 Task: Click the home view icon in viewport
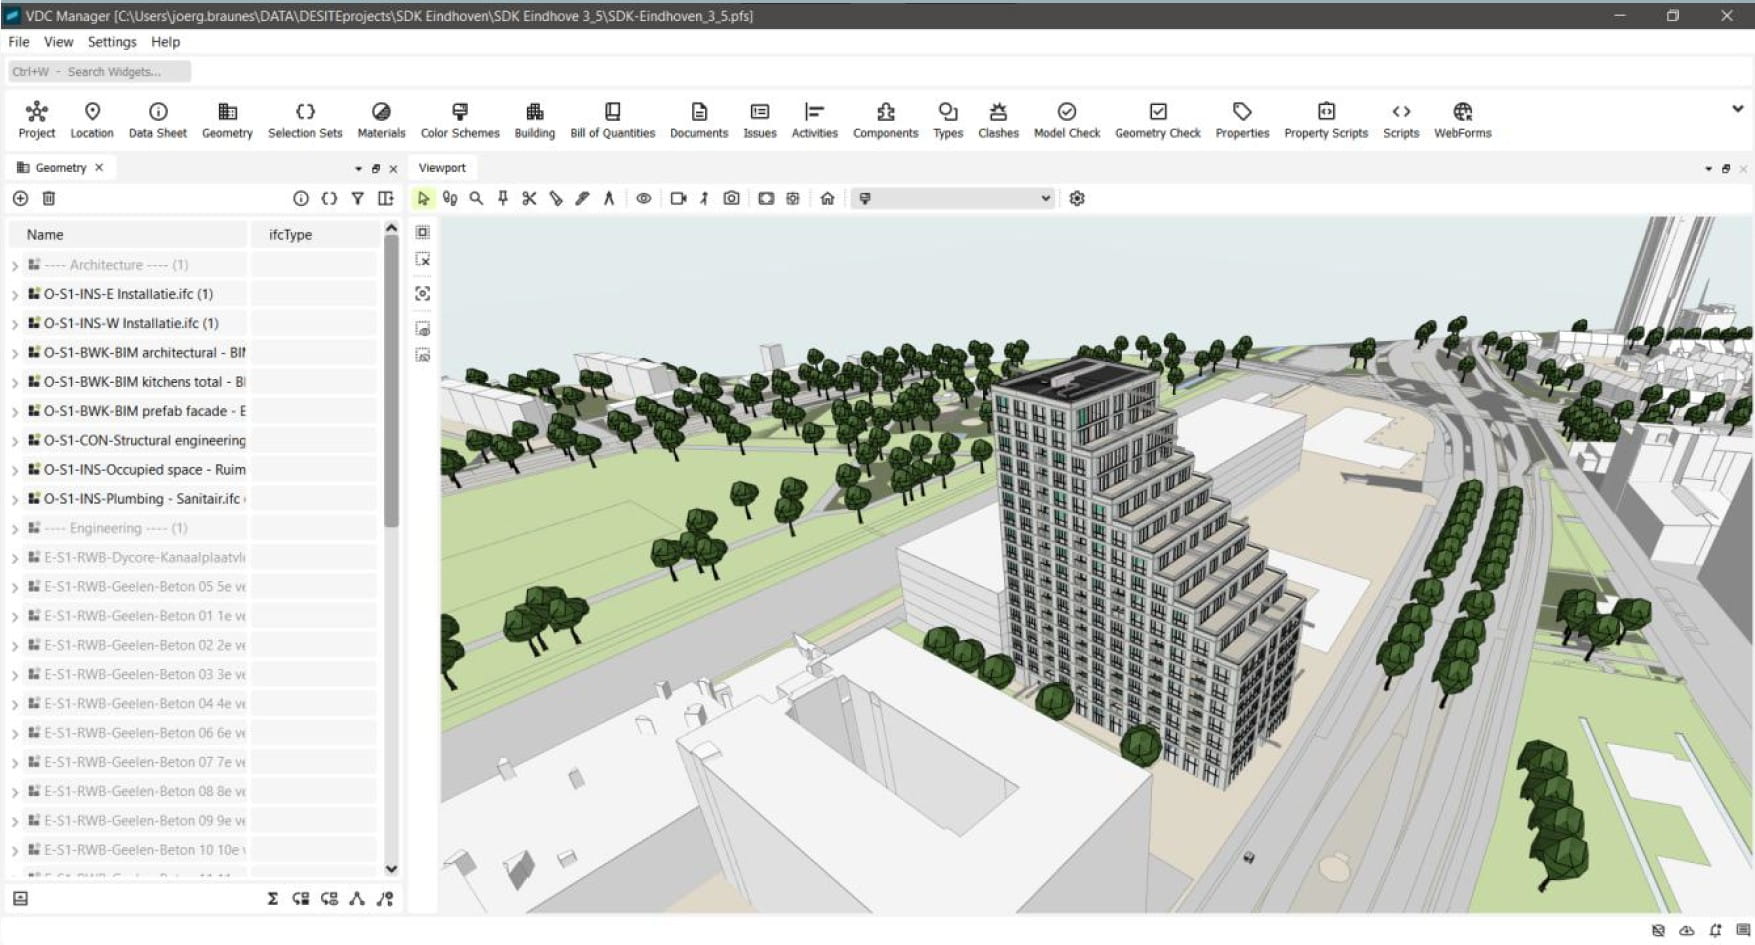click(x=827, y=199)
